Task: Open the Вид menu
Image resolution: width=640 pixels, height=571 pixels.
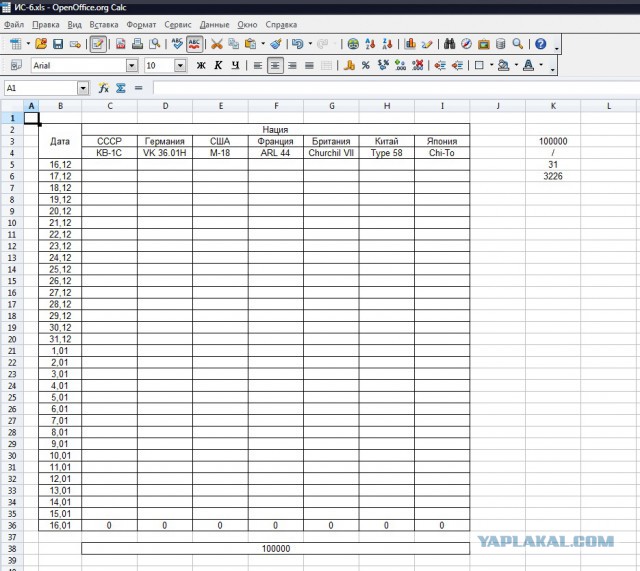Action: [x=74, y=25]
